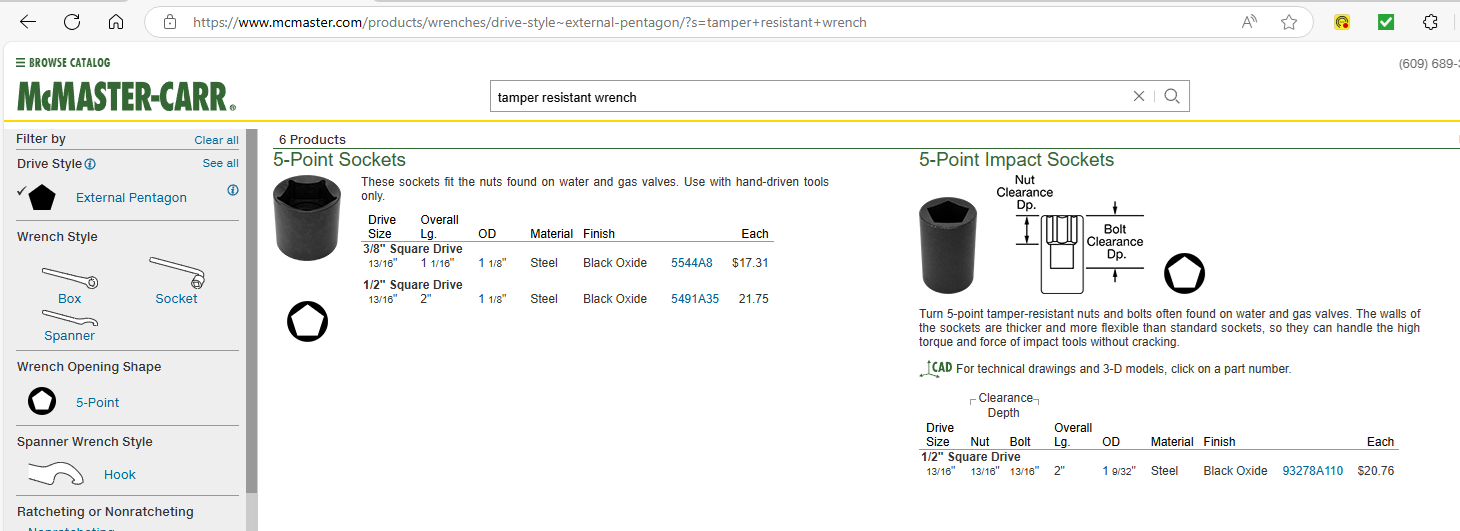This screenshot has height=531, width=1460.
Task: Open part number 5491A35
Action: pos(695,299)
